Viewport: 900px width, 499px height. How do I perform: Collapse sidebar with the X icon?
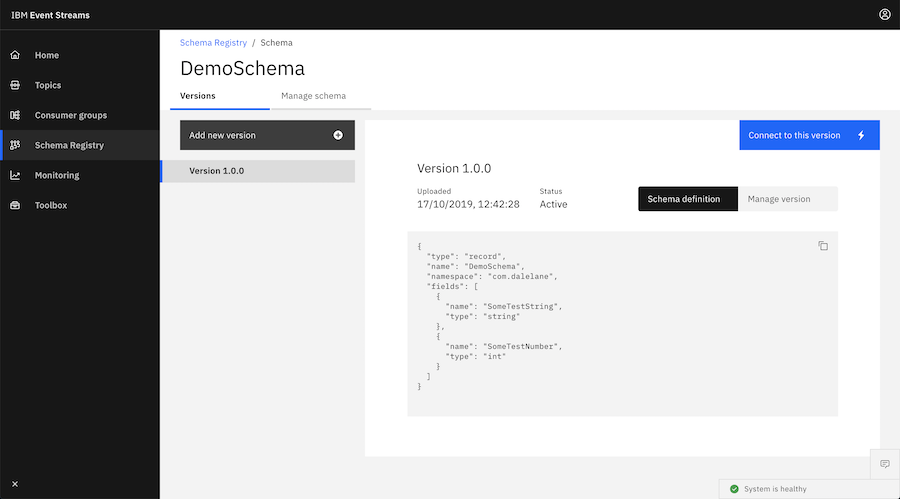coord(15,484)
